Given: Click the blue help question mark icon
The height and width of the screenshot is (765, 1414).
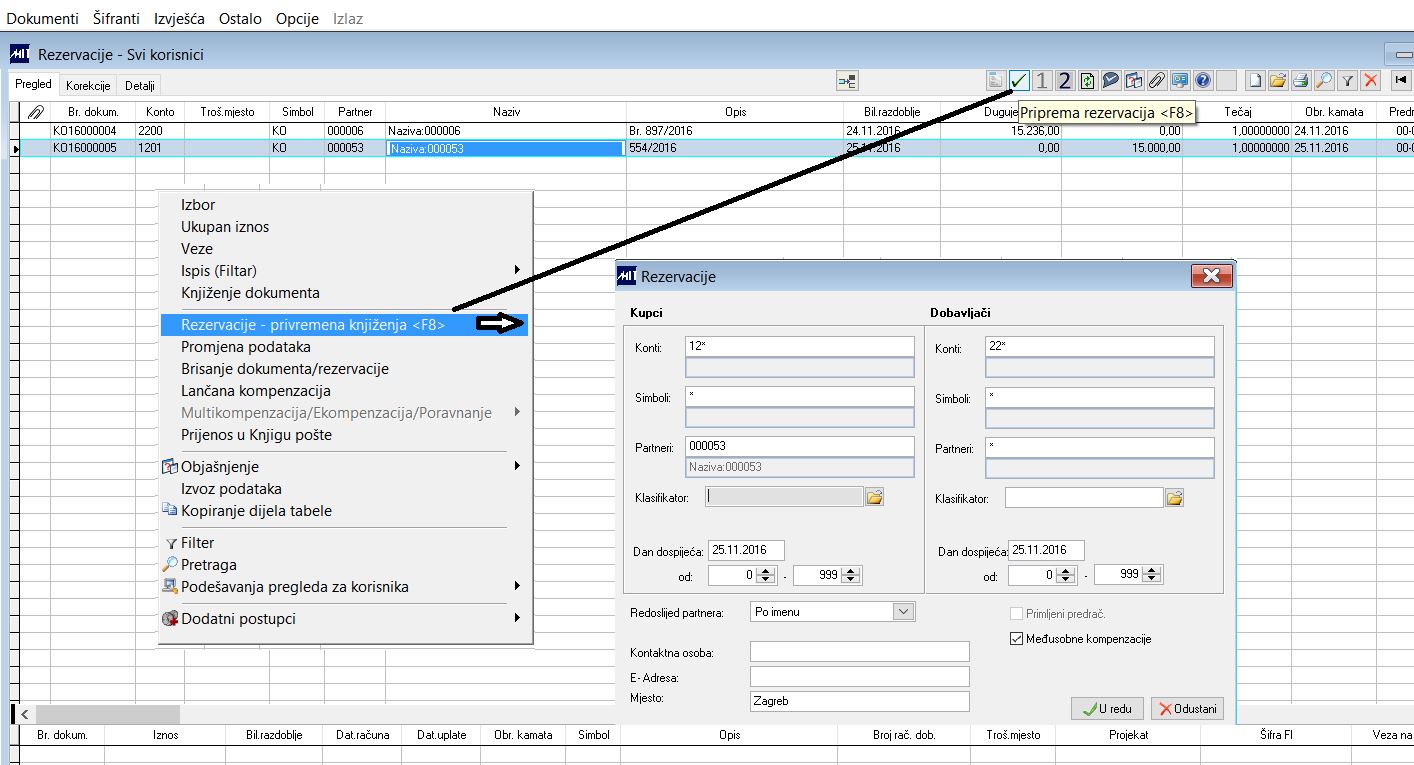Looking at the screenshot, I should [1203, 81].
